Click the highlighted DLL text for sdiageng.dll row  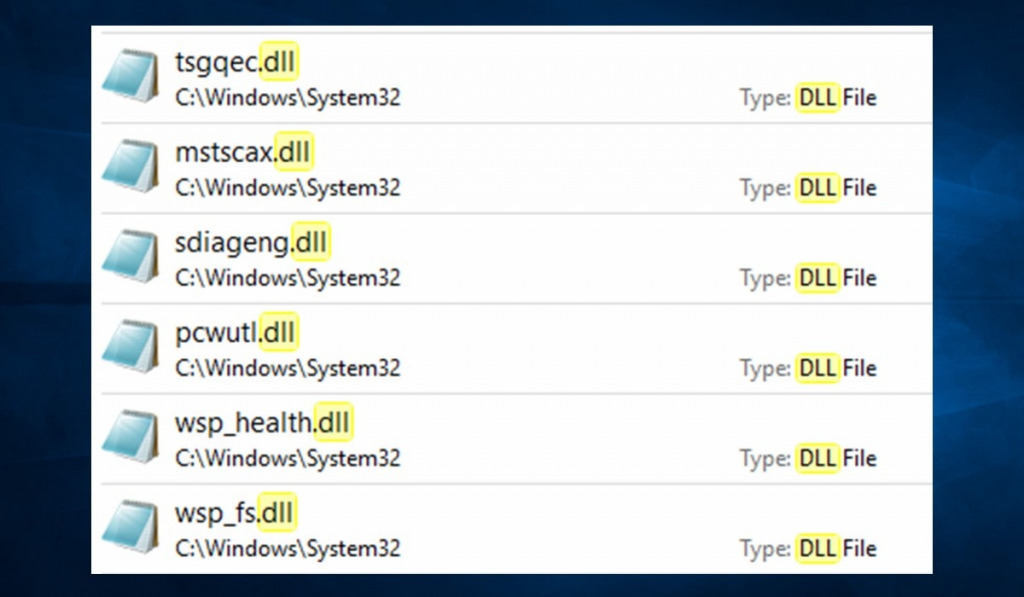click(817, 277)
